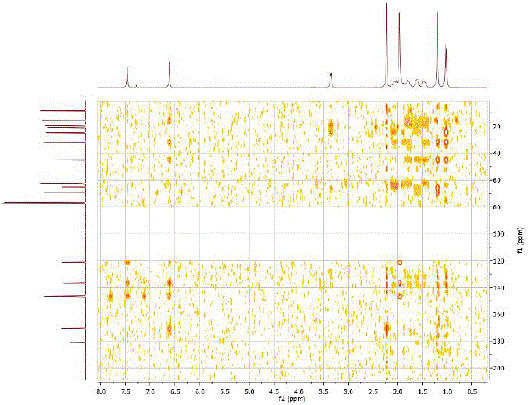Click the tallest peak in the top proton spectrum
The height and width of the screenshot is (405, 530).
pyautogui.click(x=387, y=44)
